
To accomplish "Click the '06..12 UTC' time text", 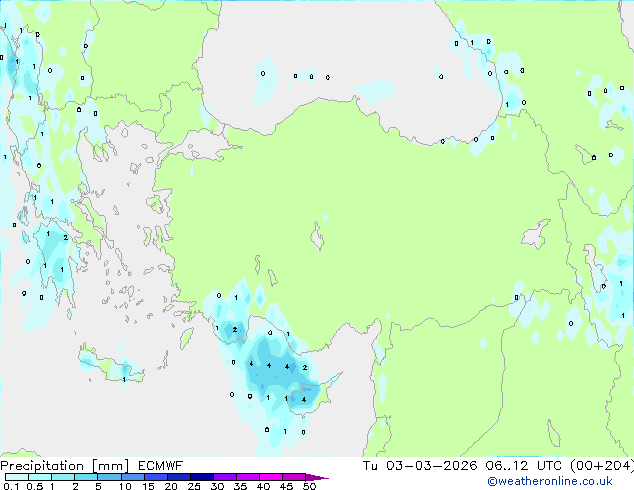I will pyautogui.click(x=524, y=466).
